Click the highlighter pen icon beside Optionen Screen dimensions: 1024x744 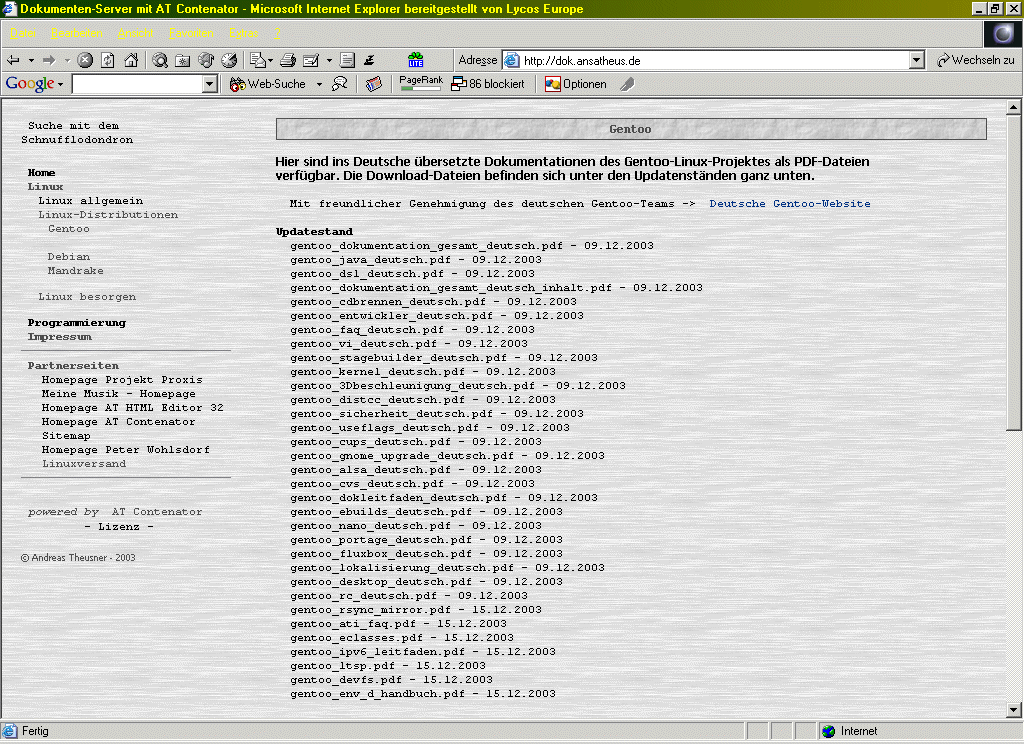click(627, 84)
